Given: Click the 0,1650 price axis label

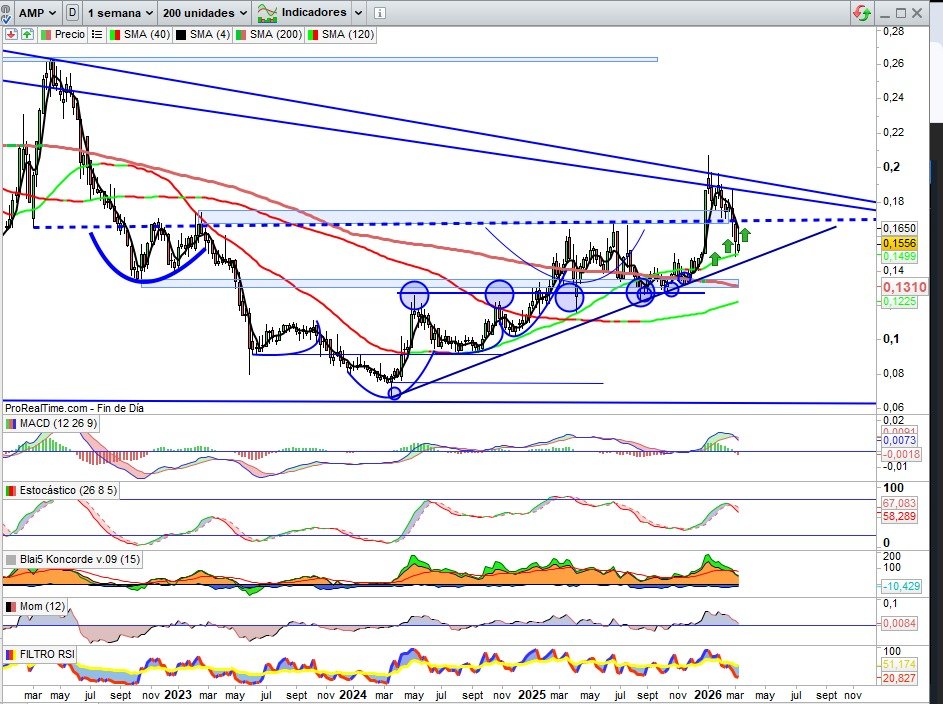Looking at the screenshot, I should coord(899,228).
